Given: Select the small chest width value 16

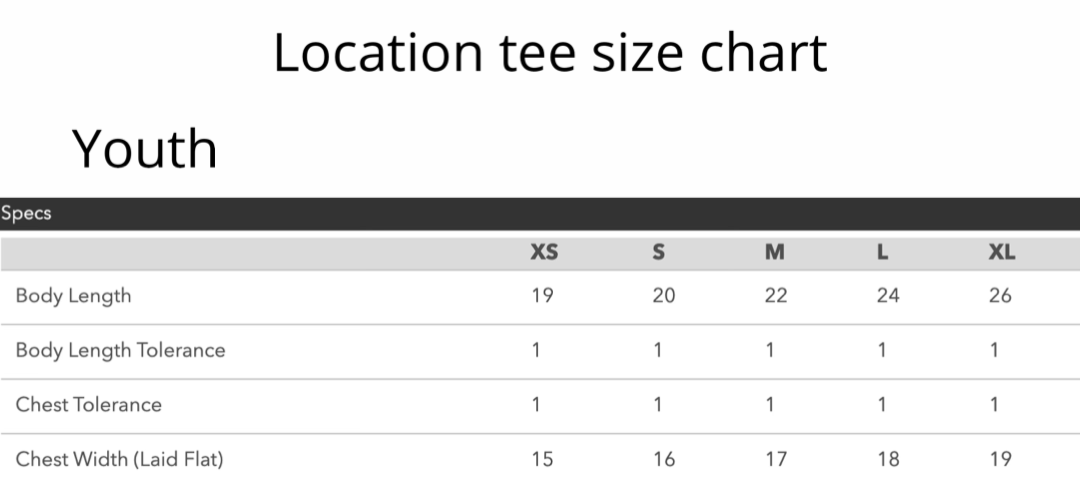Looking at the screenshot, I should (663, 460).
